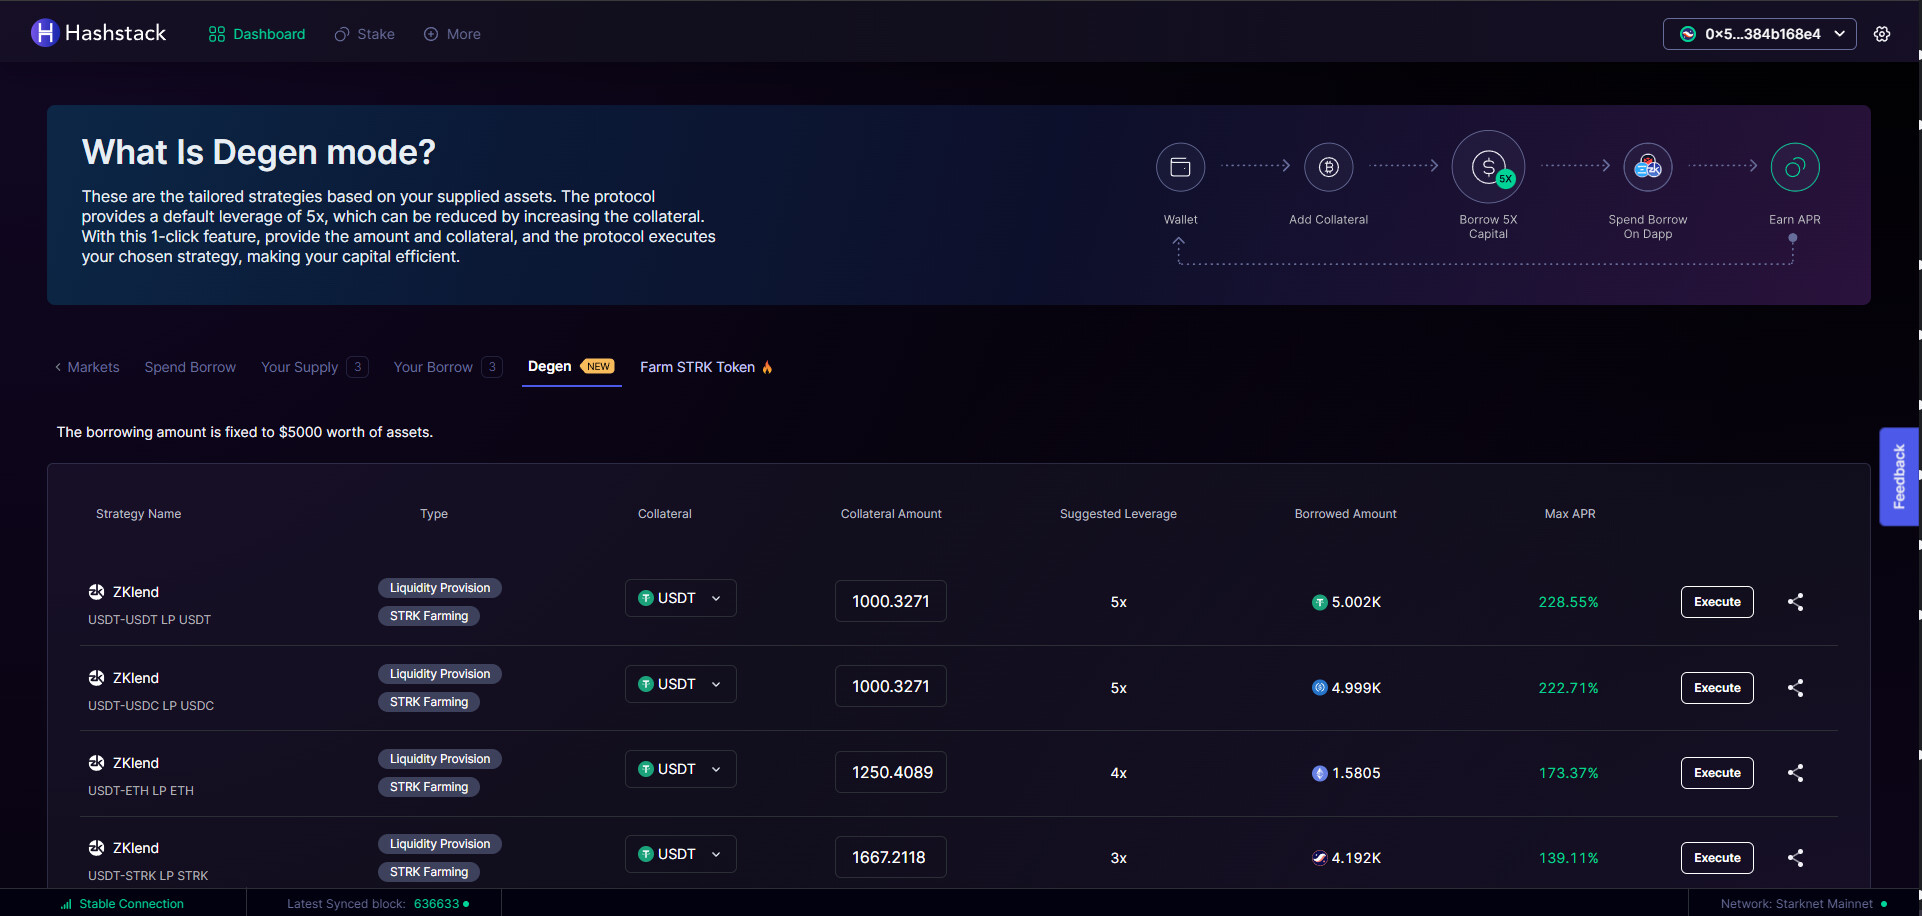Execute the USDT-STRK LP STRK strategy
Screen dimensions: 1922x916
point(1717,858)
